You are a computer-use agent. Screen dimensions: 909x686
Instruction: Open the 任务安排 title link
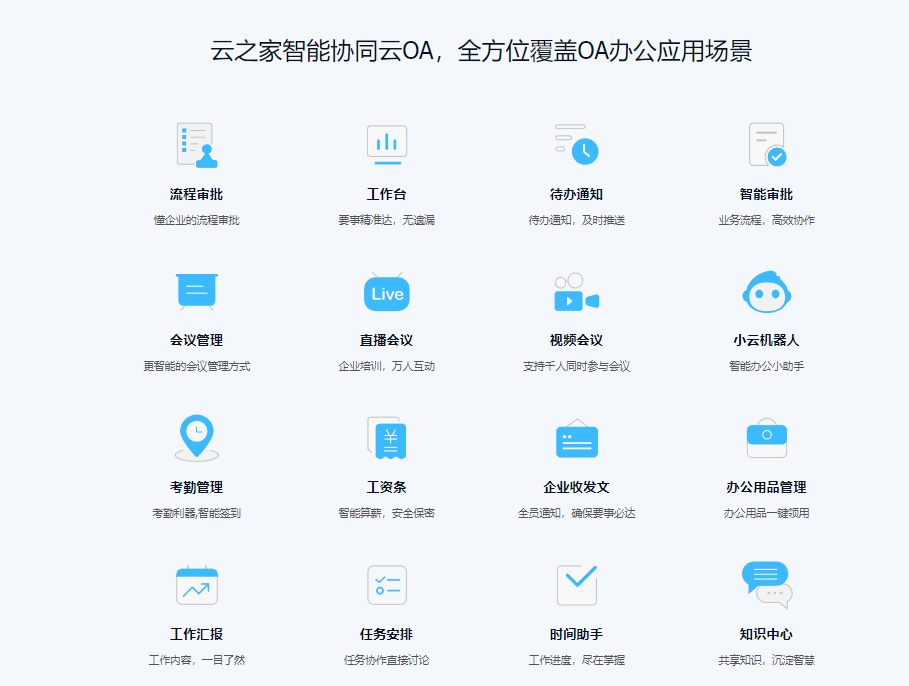click(x=387, y=634)
